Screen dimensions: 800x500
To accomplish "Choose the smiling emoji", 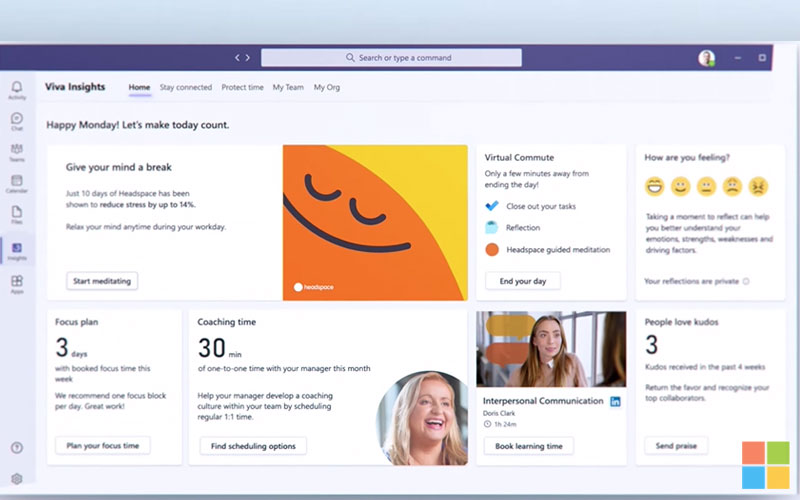I will (681, 186).
